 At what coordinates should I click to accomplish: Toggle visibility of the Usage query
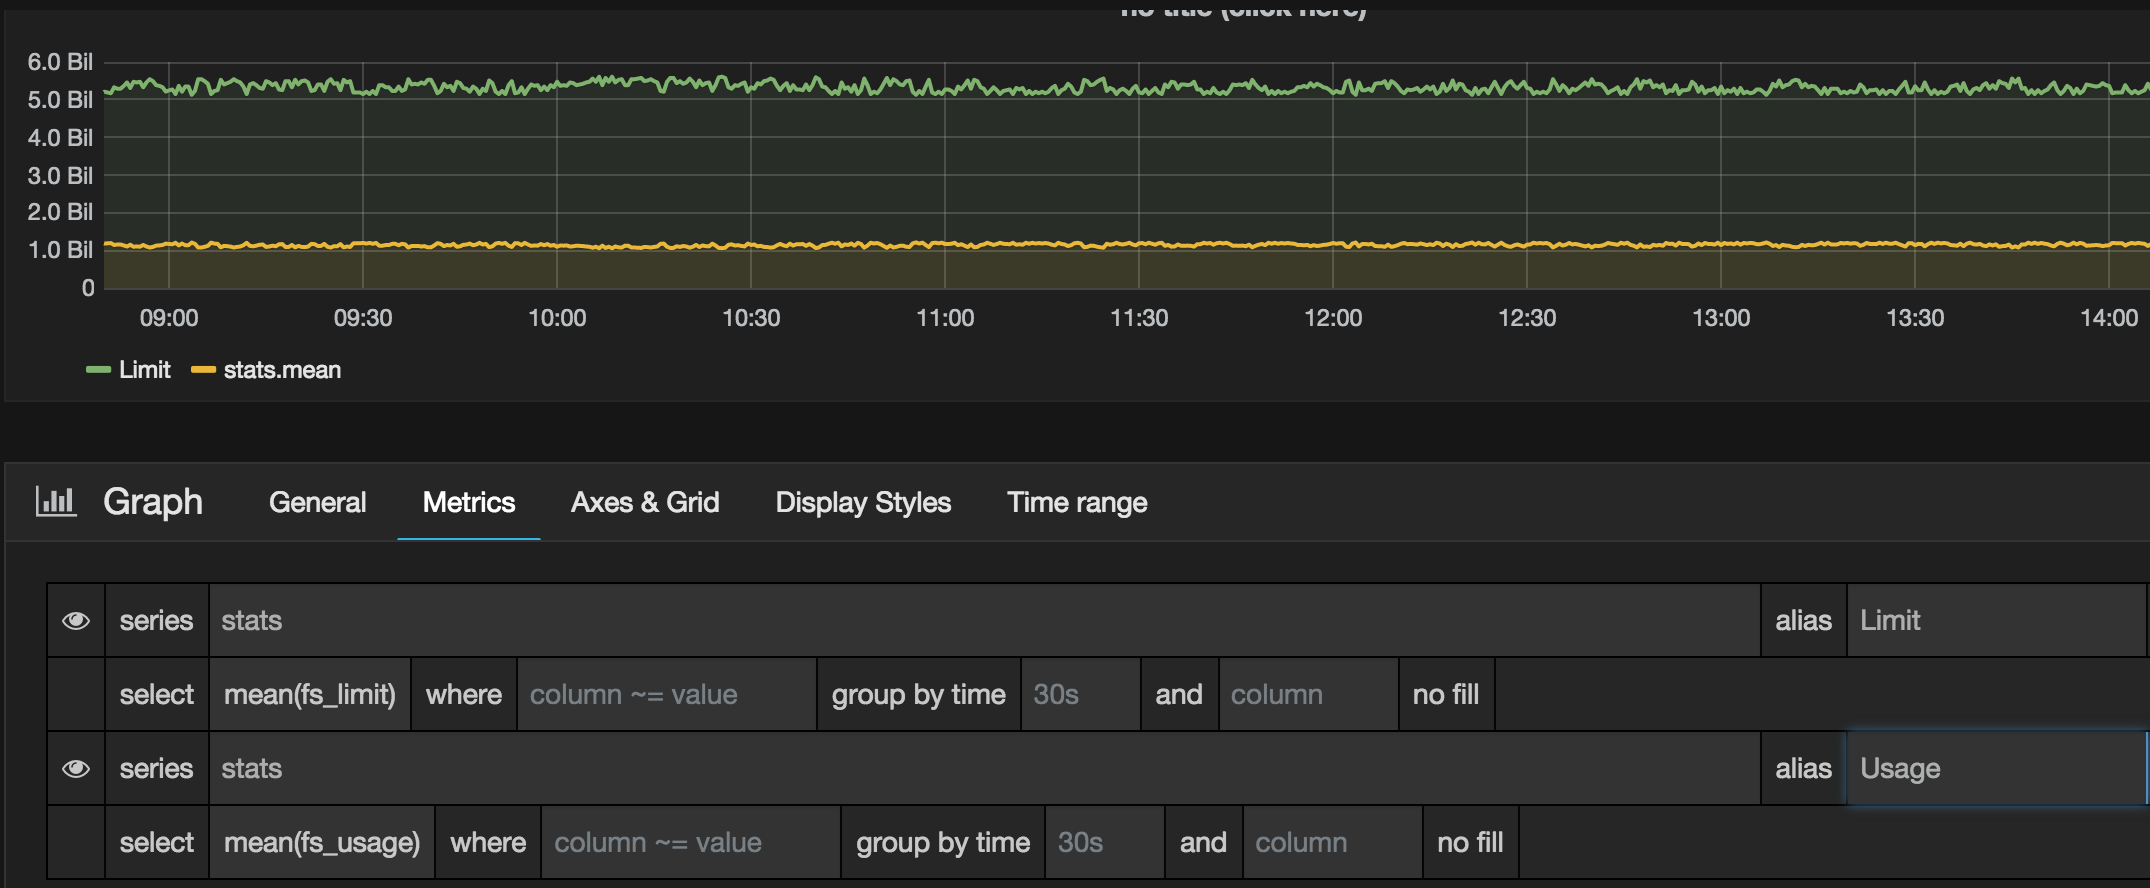click(76, 769)
